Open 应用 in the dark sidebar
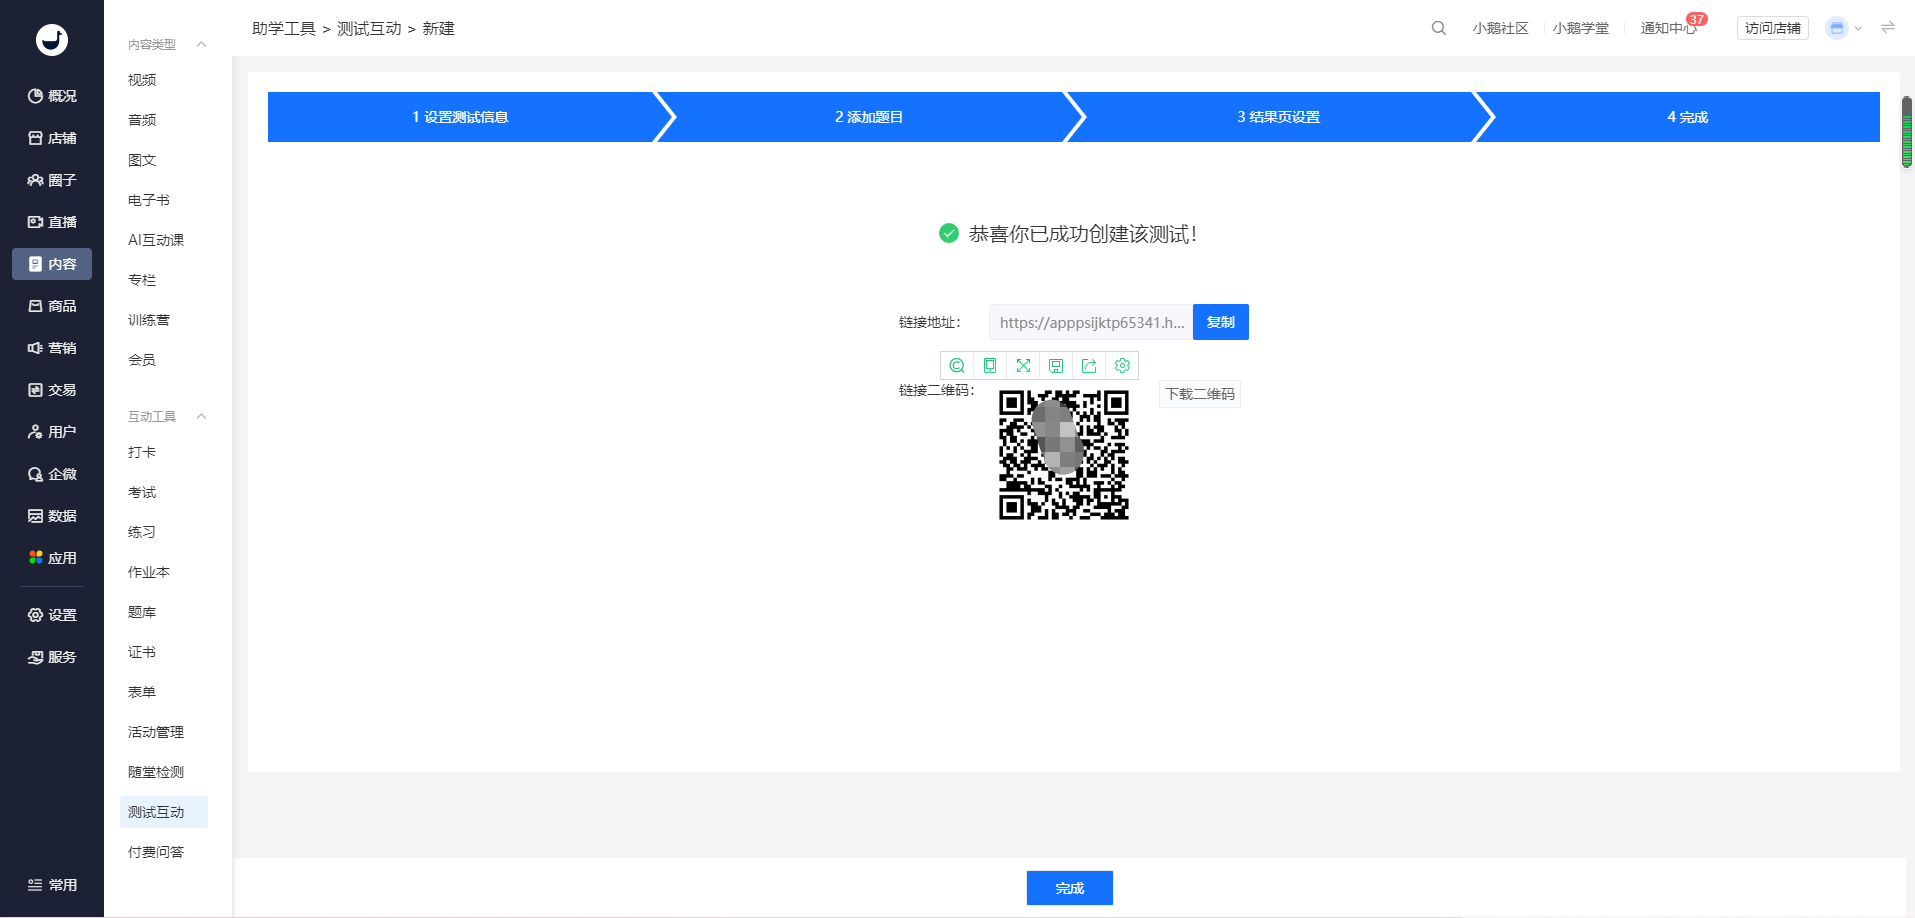The height and width of the screenshot is (918, 1915). coord(52,558)
